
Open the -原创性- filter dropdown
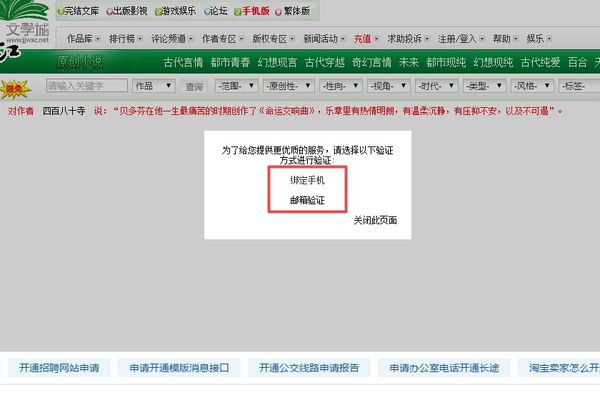click(x=289, y=86)
